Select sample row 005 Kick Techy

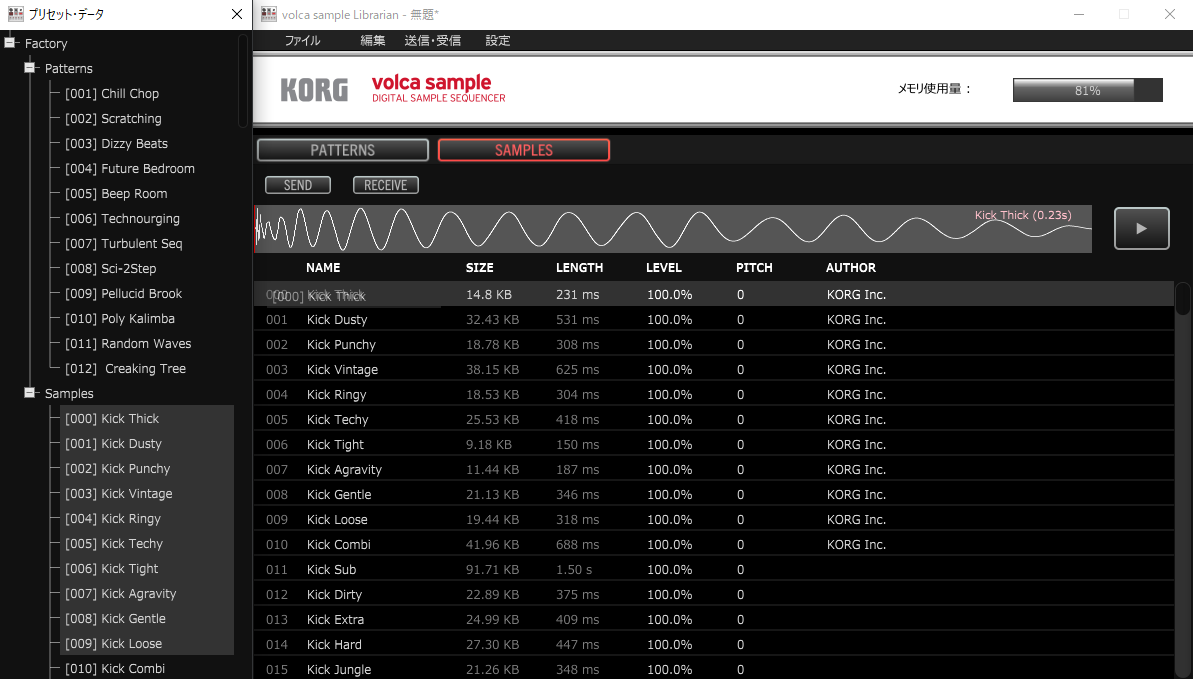pos(714,419)
